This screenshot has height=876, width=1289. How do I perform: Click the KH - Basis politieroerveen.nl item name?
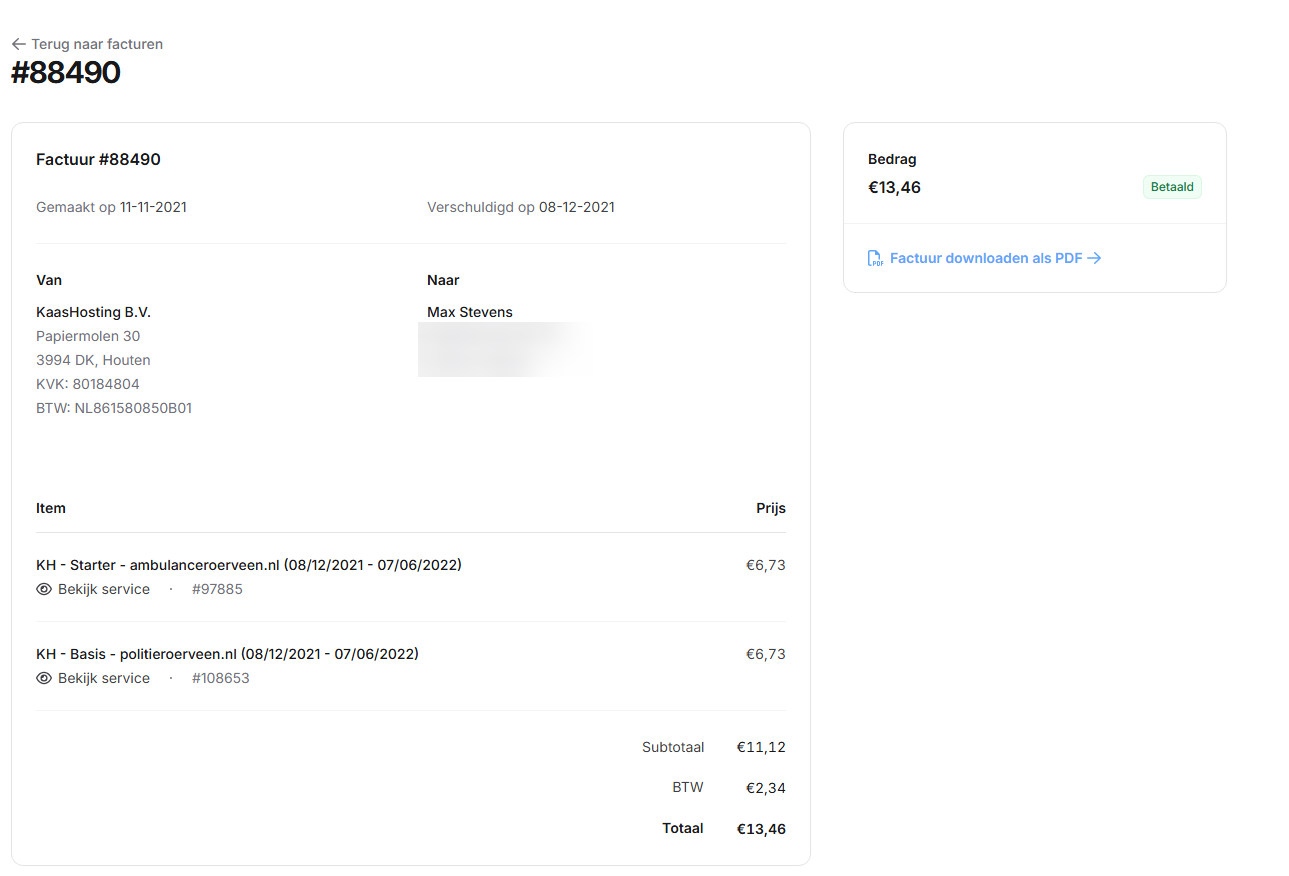(227, 654)
